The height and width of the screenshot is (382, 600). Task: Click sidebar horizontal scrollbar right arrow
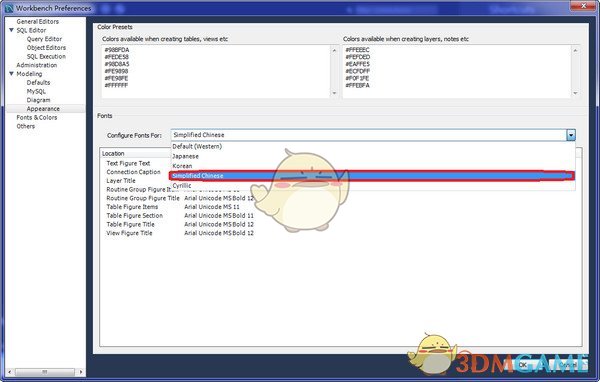click(81, 372)
